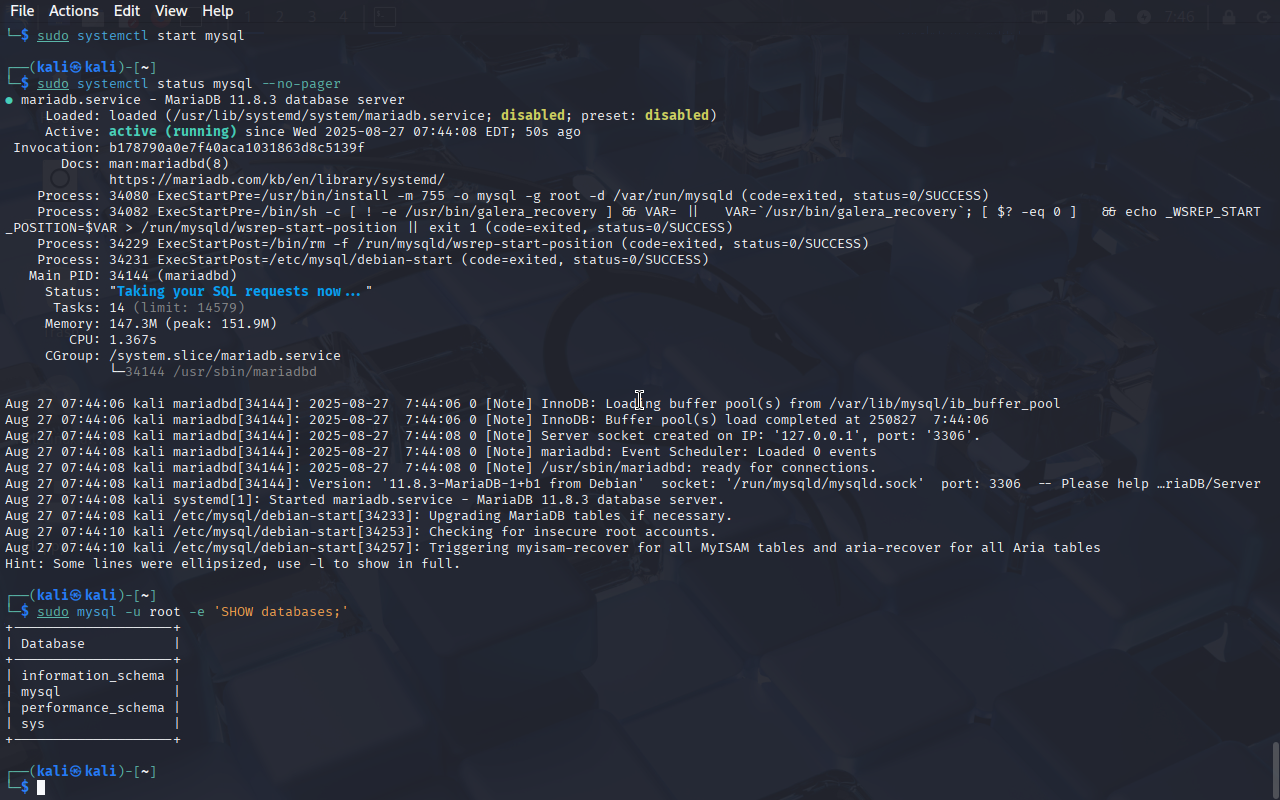Click the 'mariadb.service - MariaDB 11.8.3 database server' heading
This screenshot has width=1280, height=800.
click(213, 100)
